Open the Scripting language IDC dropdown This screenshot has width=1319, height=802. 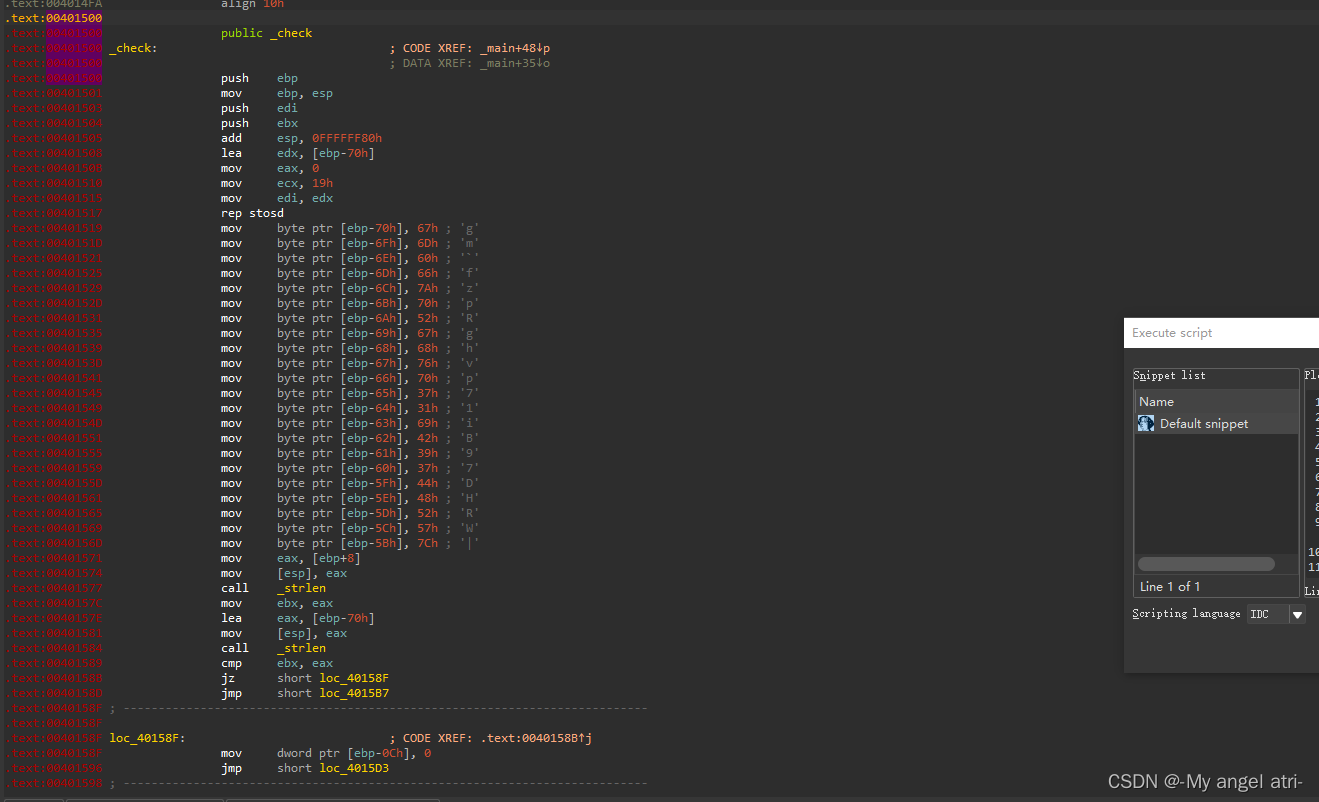(x=1297, y=614)
